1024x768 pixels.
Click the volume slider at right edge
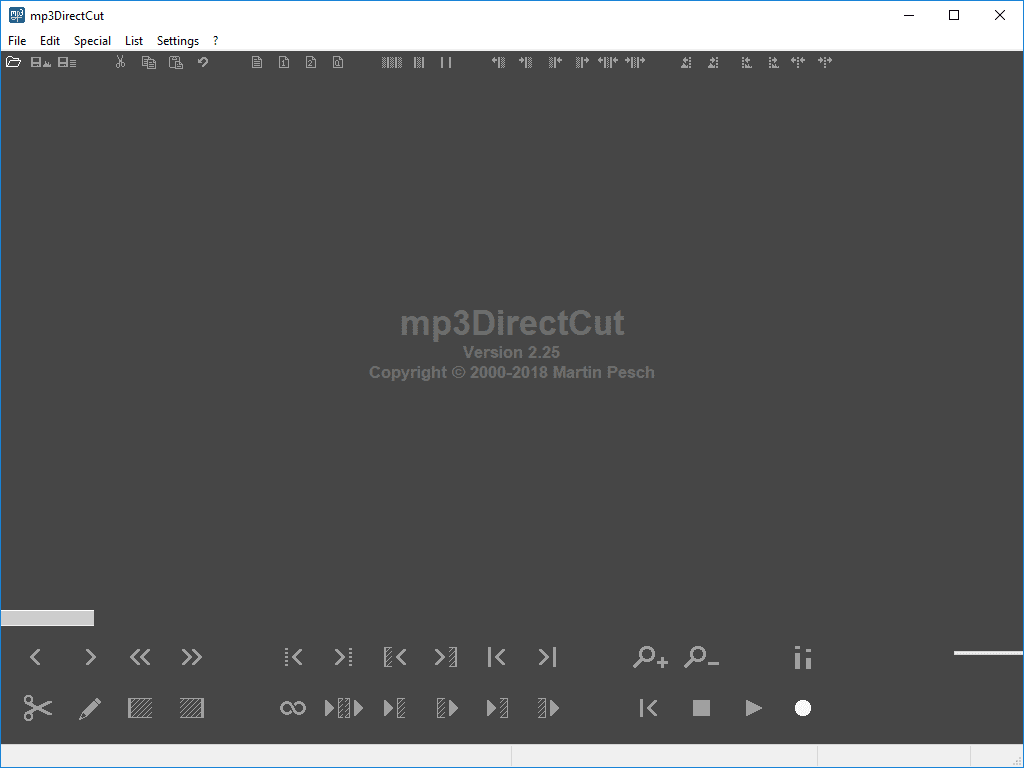coord(988,652)
